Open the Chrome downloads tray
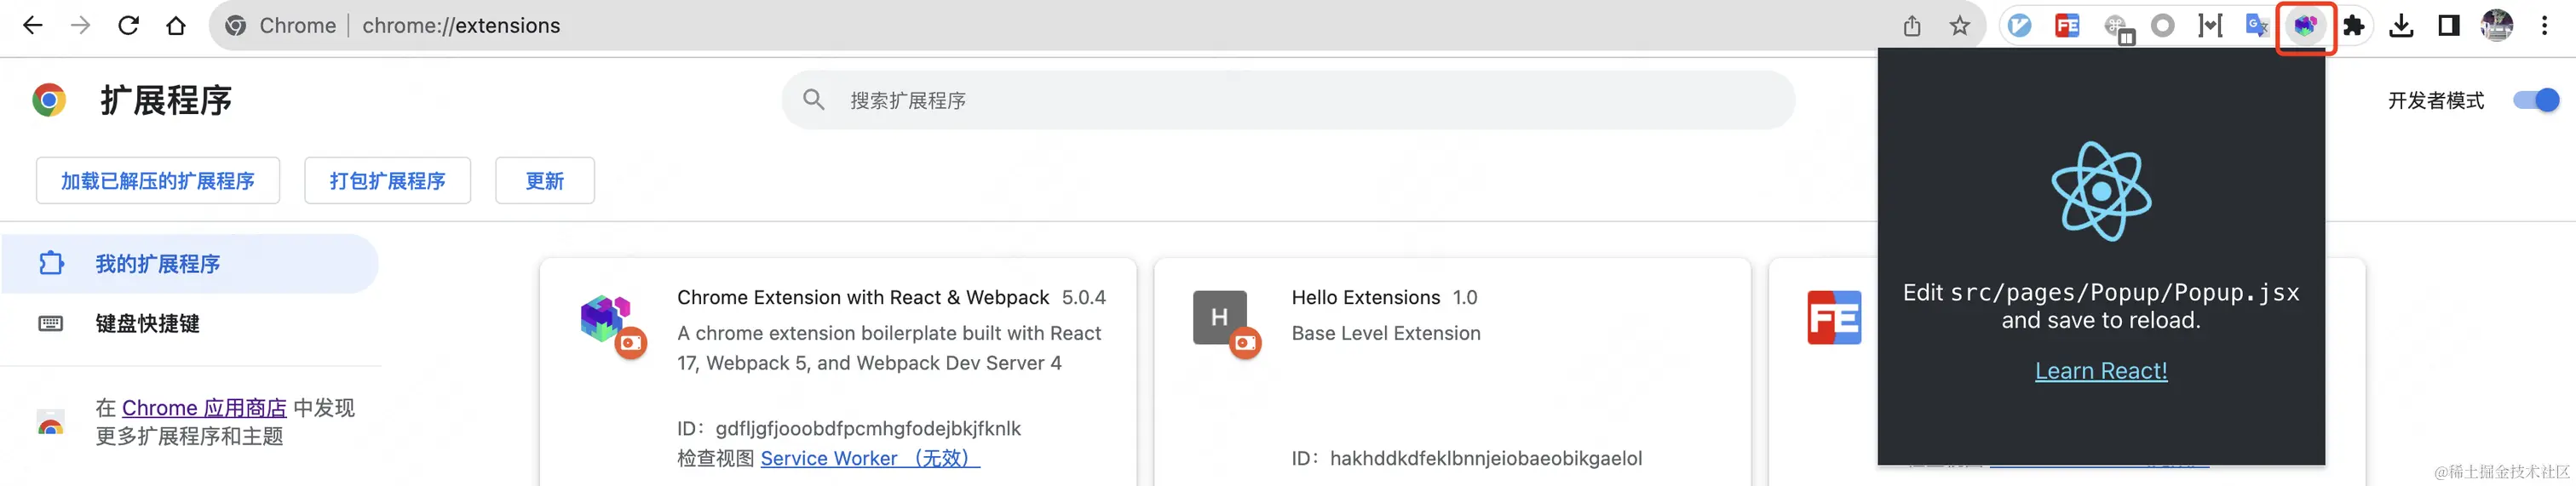Viewport: 2576px width, 486px height. click(x=2401, y=25)
